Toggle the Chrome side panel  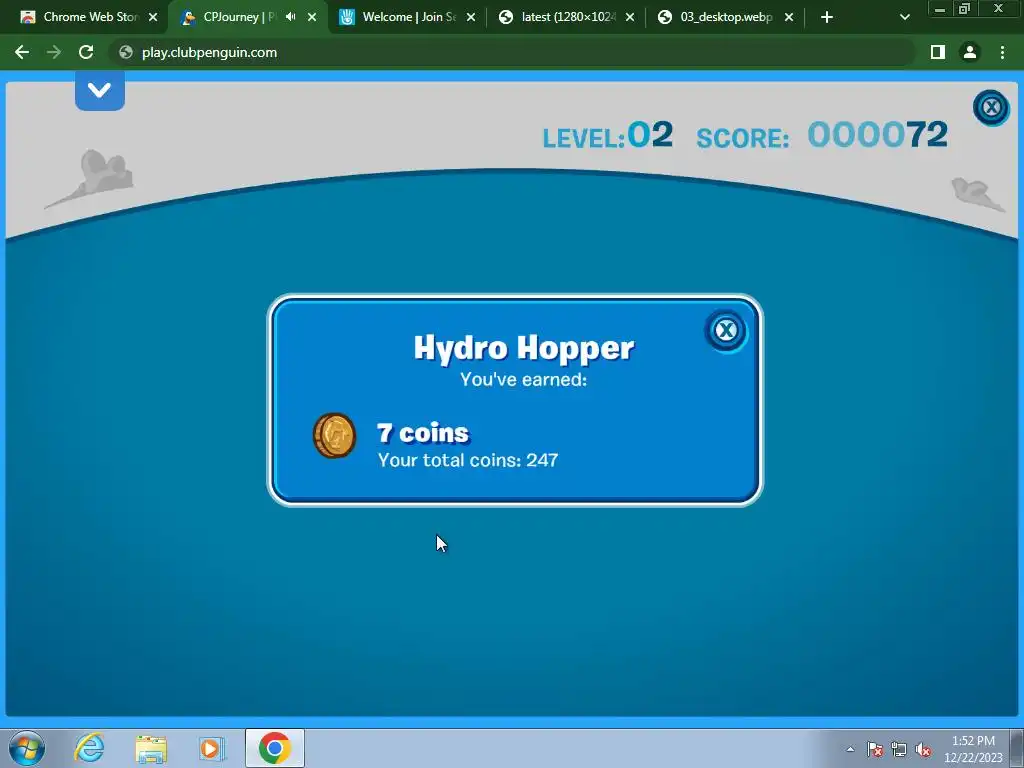coord(938,52)
